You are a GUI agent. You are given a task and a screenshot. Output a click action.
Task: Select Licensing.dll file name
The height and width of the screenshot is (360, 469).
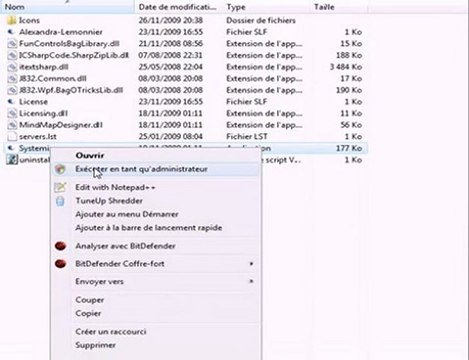(43, 113)
